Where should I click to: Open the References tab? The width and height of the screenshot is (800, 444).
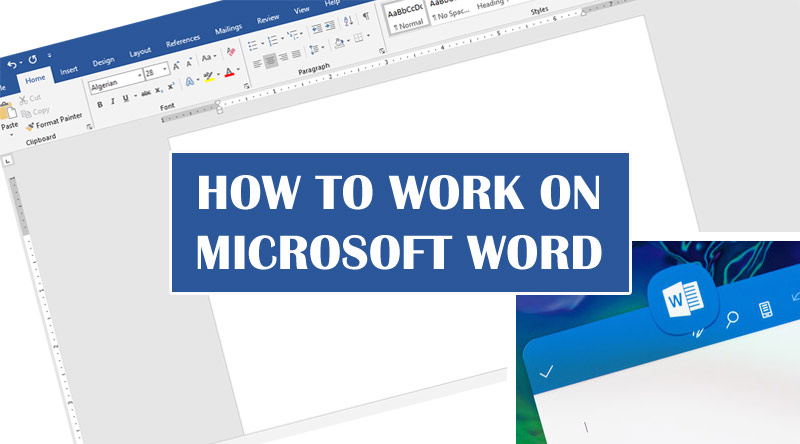point(183,41)
